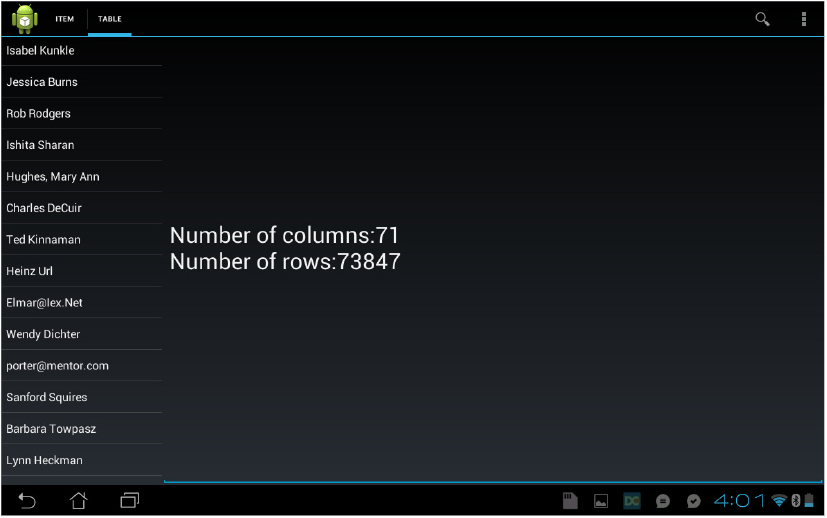Select Ted Kinnaman in the list
Screen dimensions: 827x518
click(82, 239)
